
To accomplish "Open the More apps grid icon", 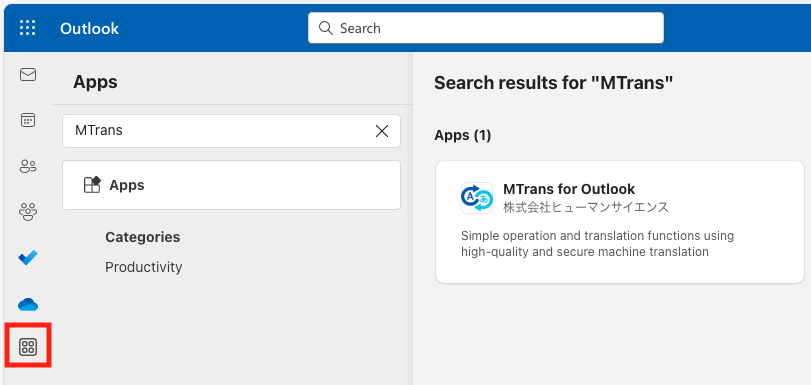I will pyautogui.click(x=28, y=347).
